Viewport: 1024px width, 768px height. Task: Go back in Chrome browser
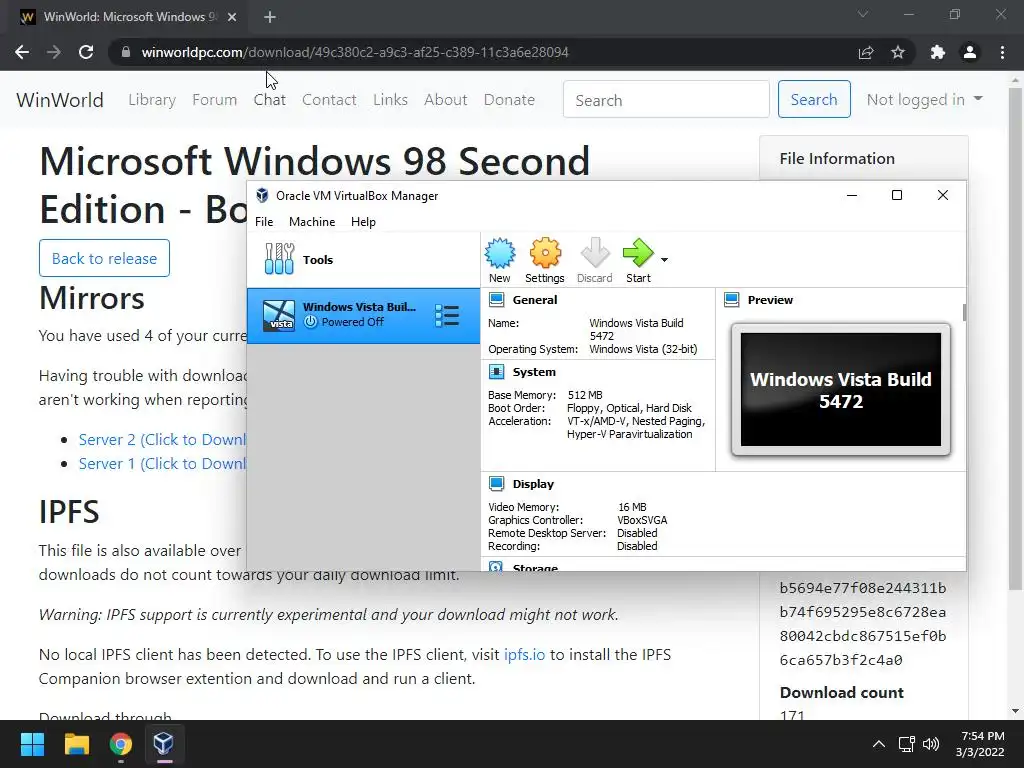22,52
